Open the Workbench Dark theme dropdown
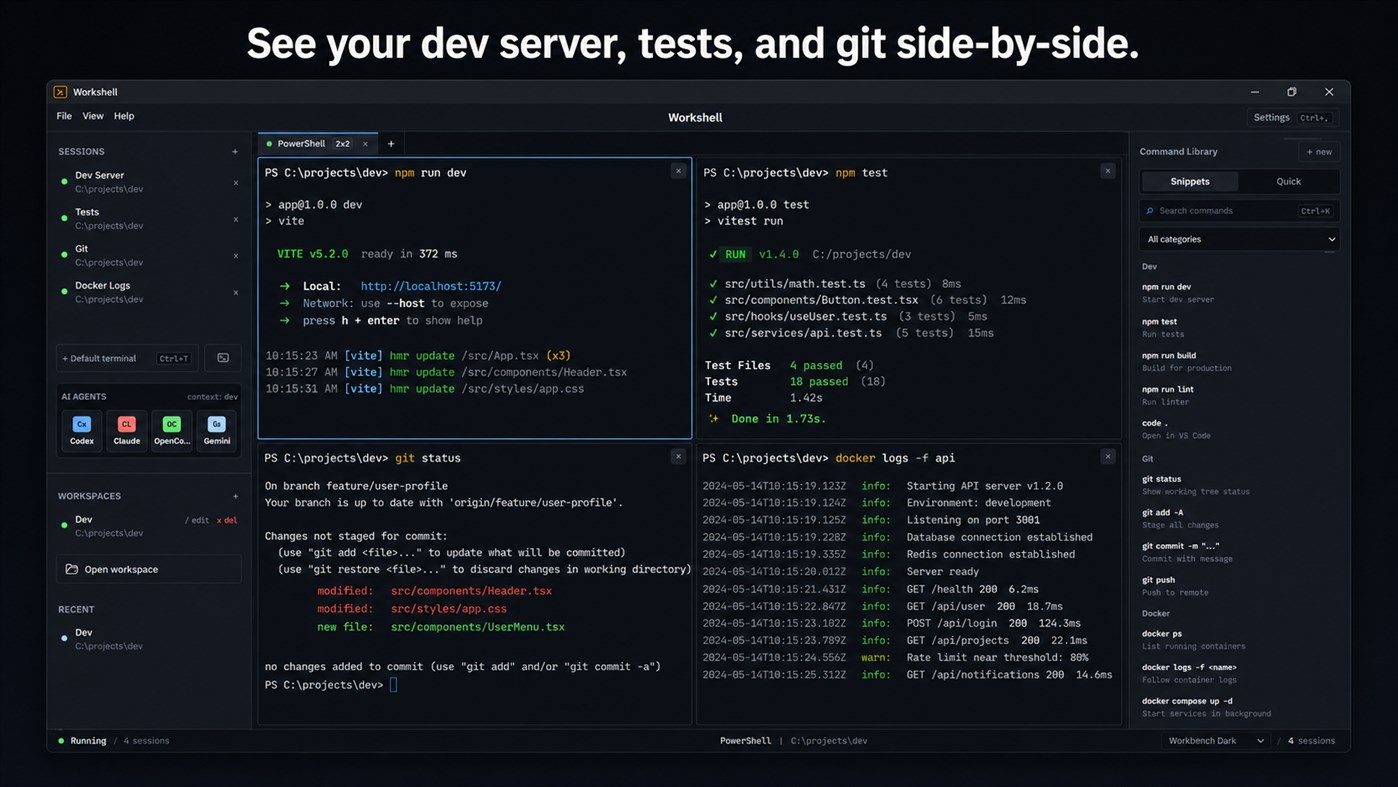The image size is (1398, 787). (1216, 741)
